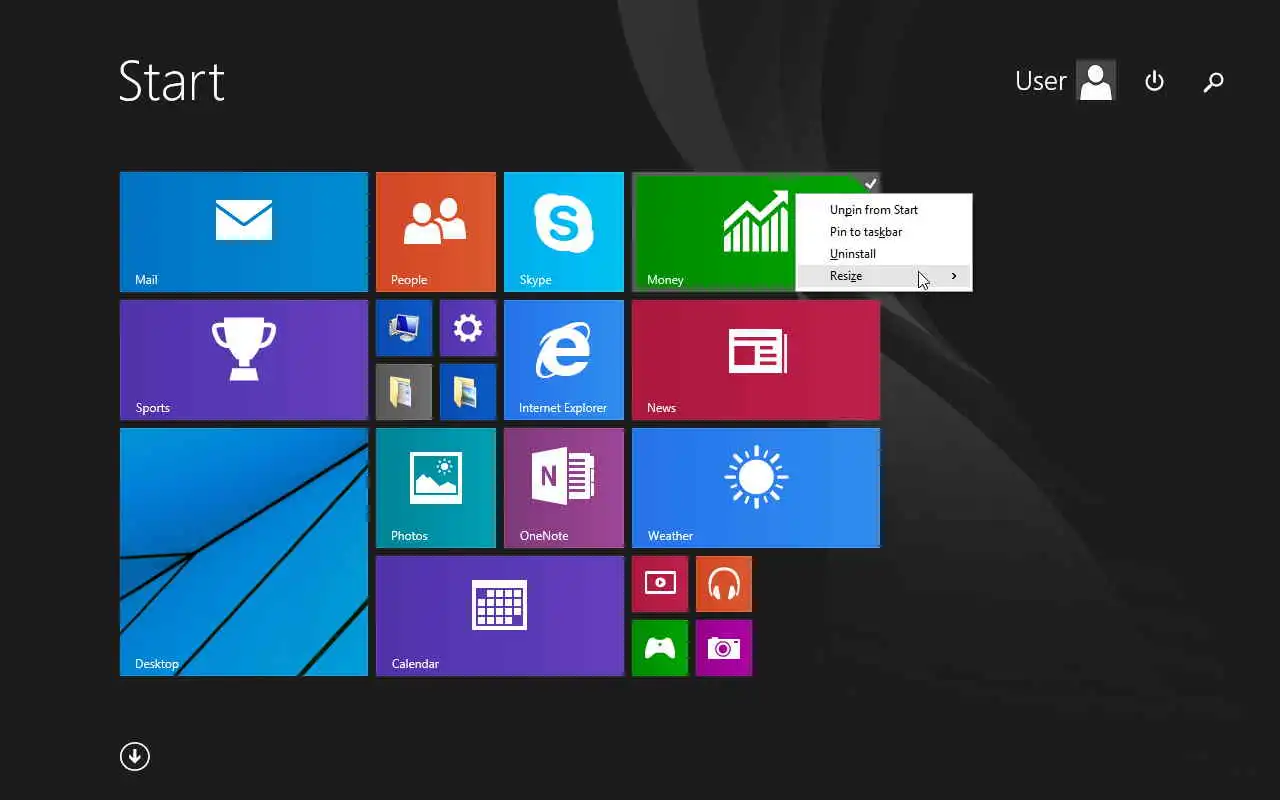Screen dimensions: 1280x800
Task: Show all apps with down arrow
Action: 135,756
